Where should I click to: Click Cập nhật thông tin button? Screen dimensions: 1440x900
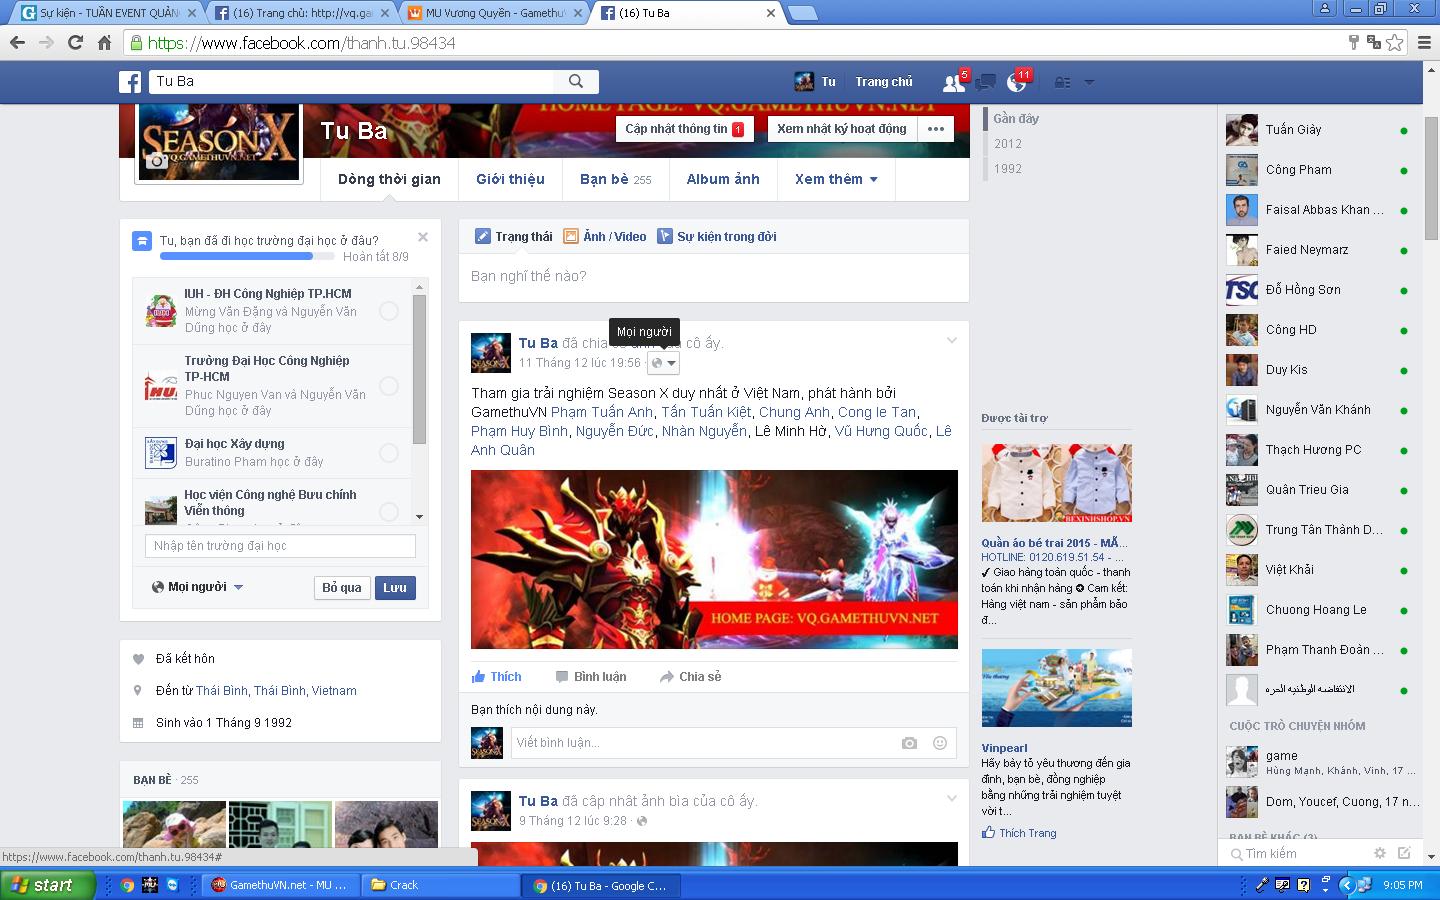click(684, 129)
